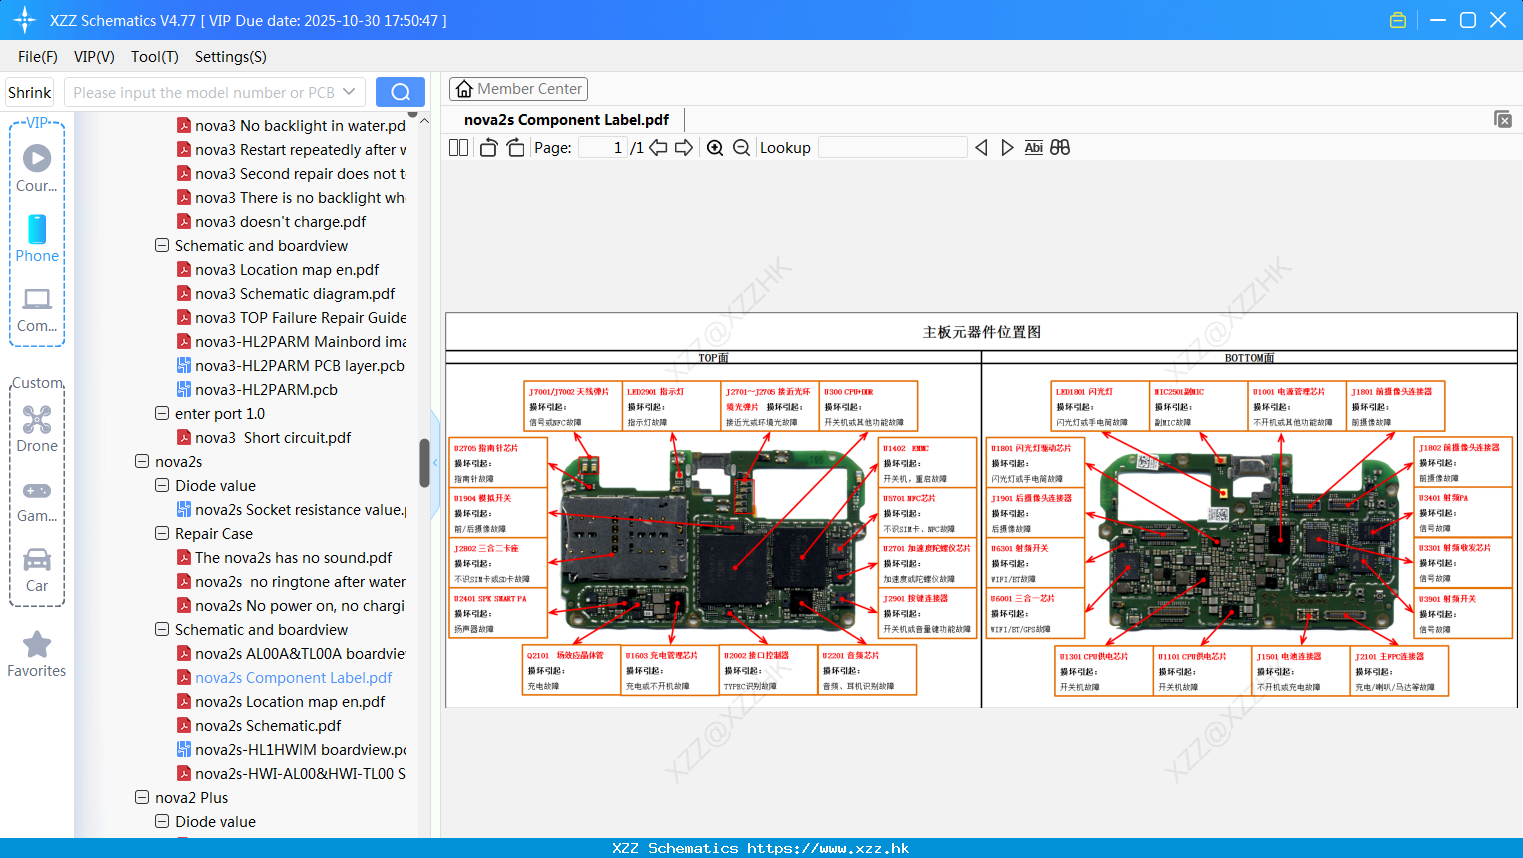Click the XZZ Schematics app logo

click(25, 20)
